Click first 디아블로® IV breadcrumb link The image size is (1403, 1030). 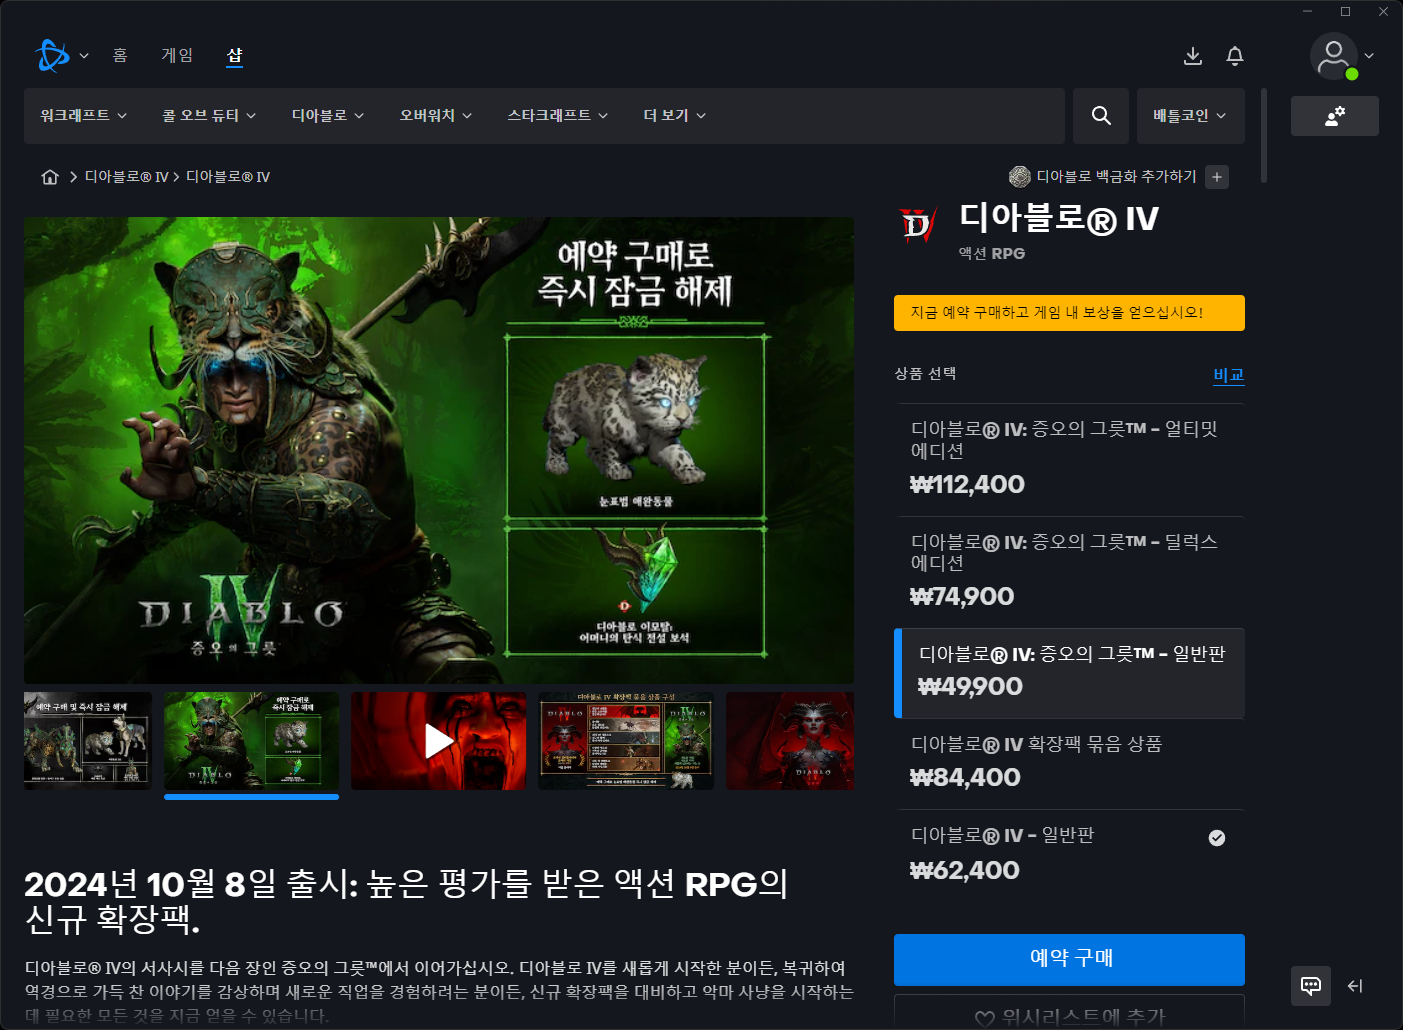point(126,177)
